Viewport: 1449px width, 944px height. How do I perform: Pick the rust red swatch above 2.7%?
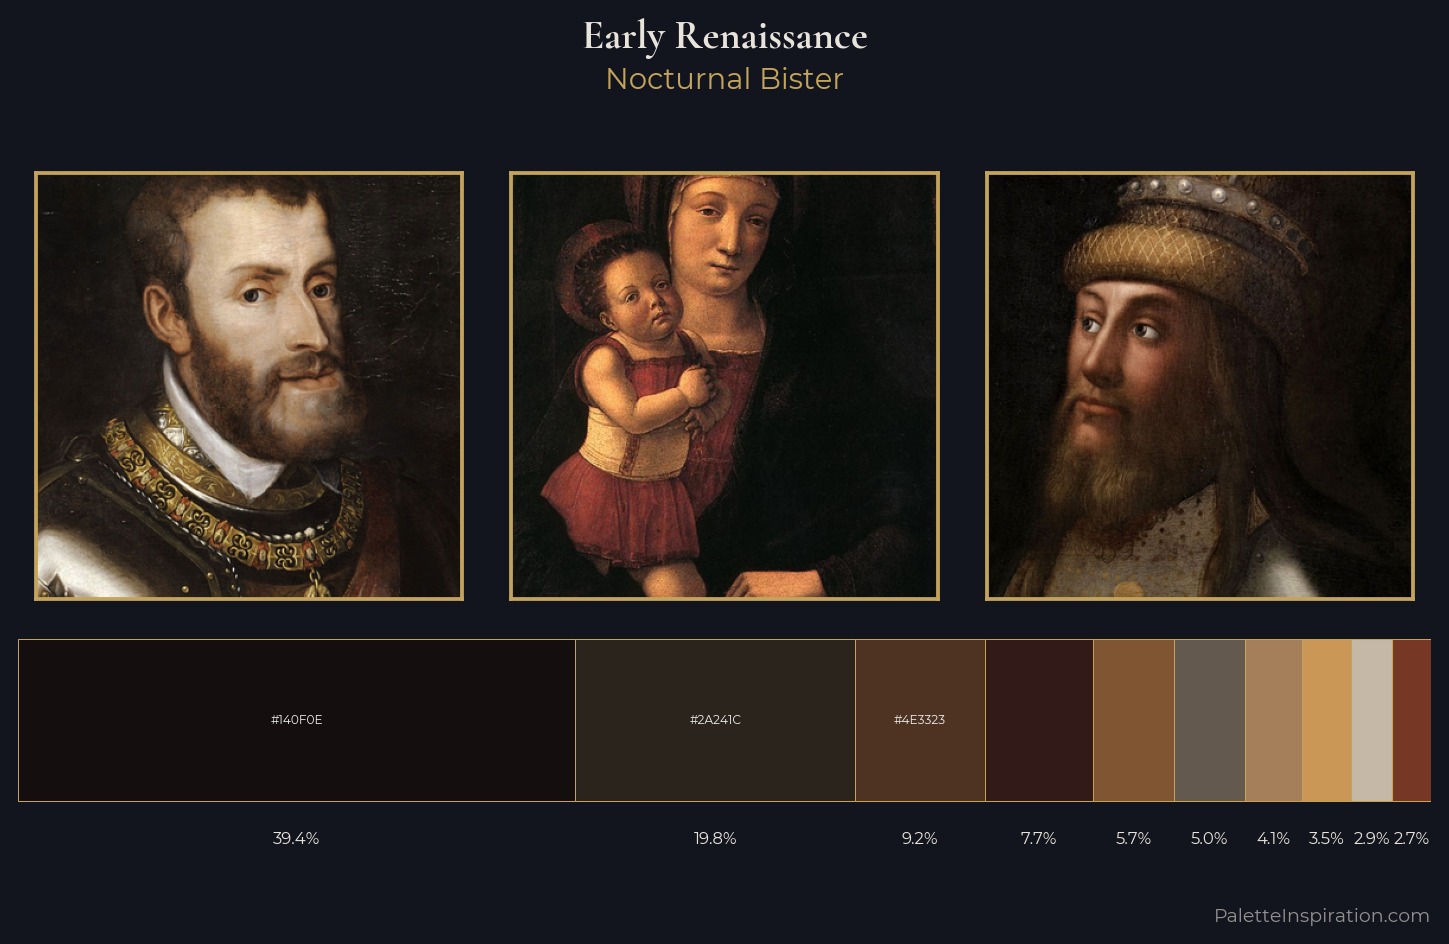point(1412,720)
